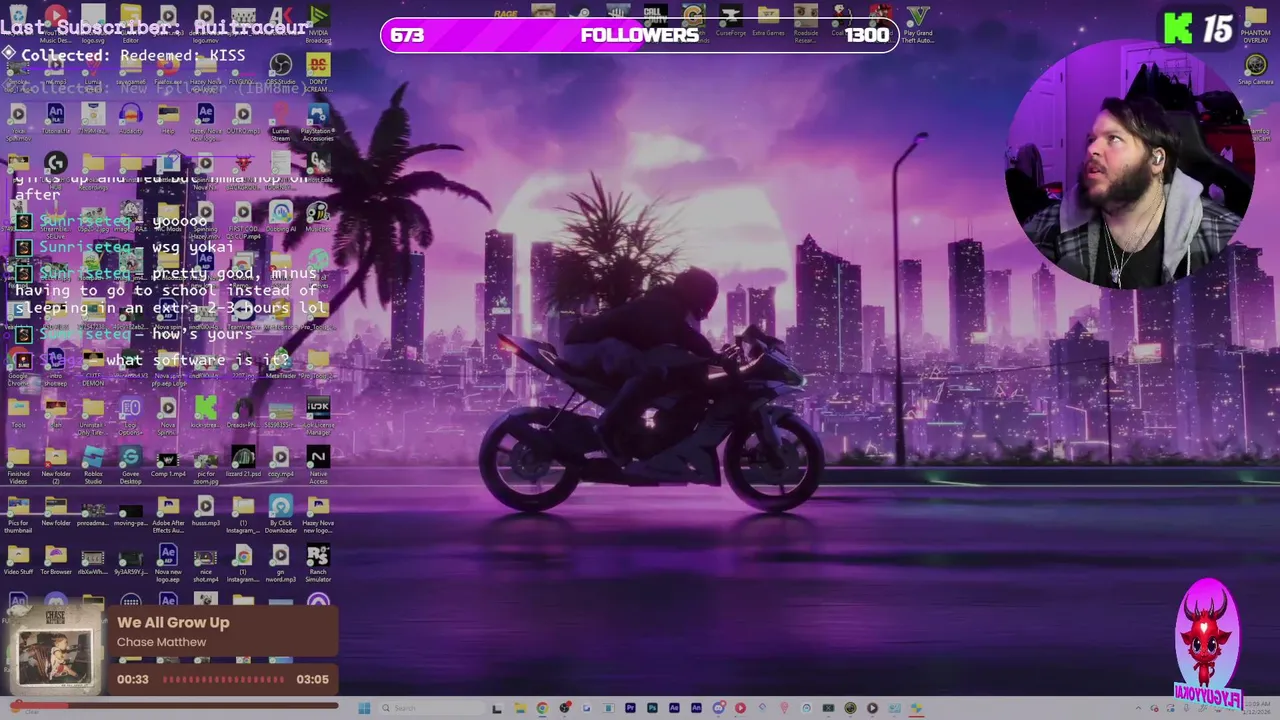Select the Finished Videos folder
This screenshot has height=720, width=1280.
(x=18, y=465)
